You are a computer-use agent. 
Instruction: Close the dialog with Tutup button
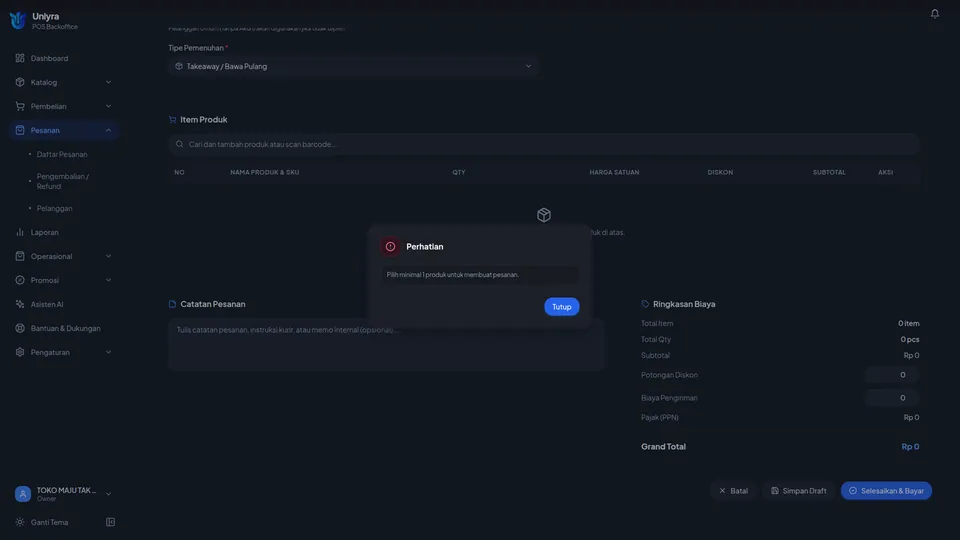561,307
